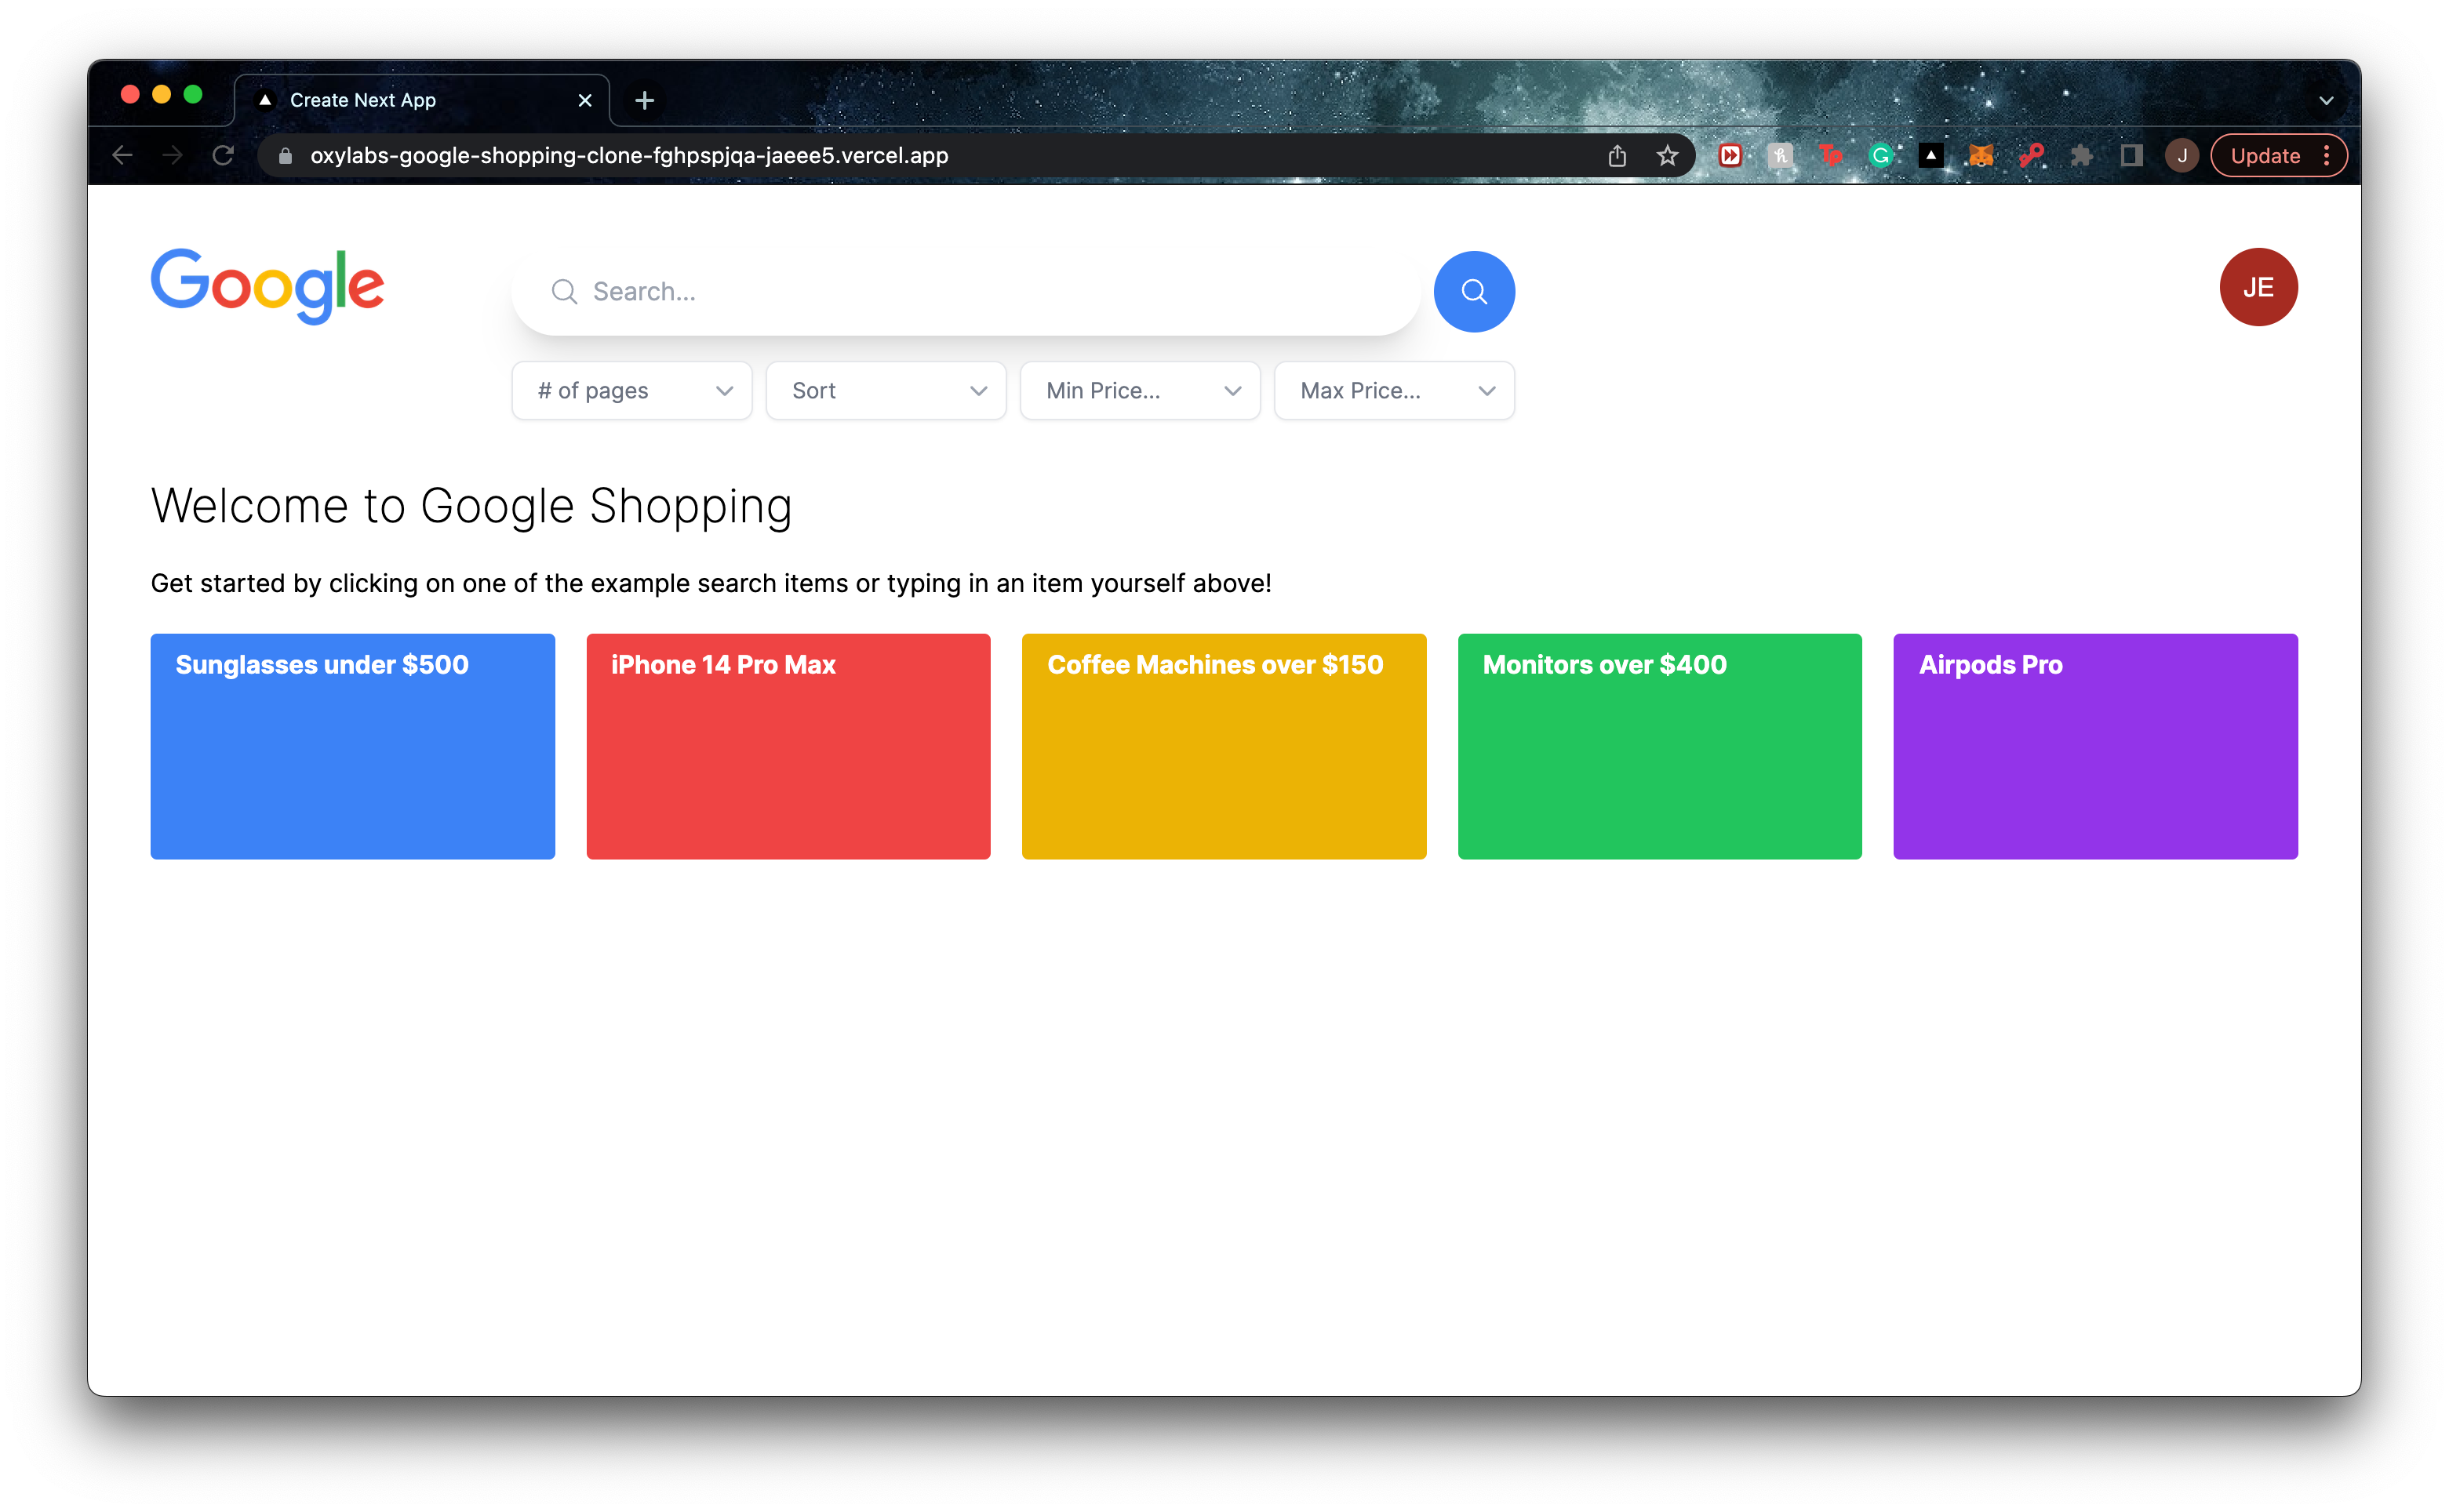This screenshot has height=1512, width=2449.
Task: Open the Sort dropdown
Action: click(885, 391)
